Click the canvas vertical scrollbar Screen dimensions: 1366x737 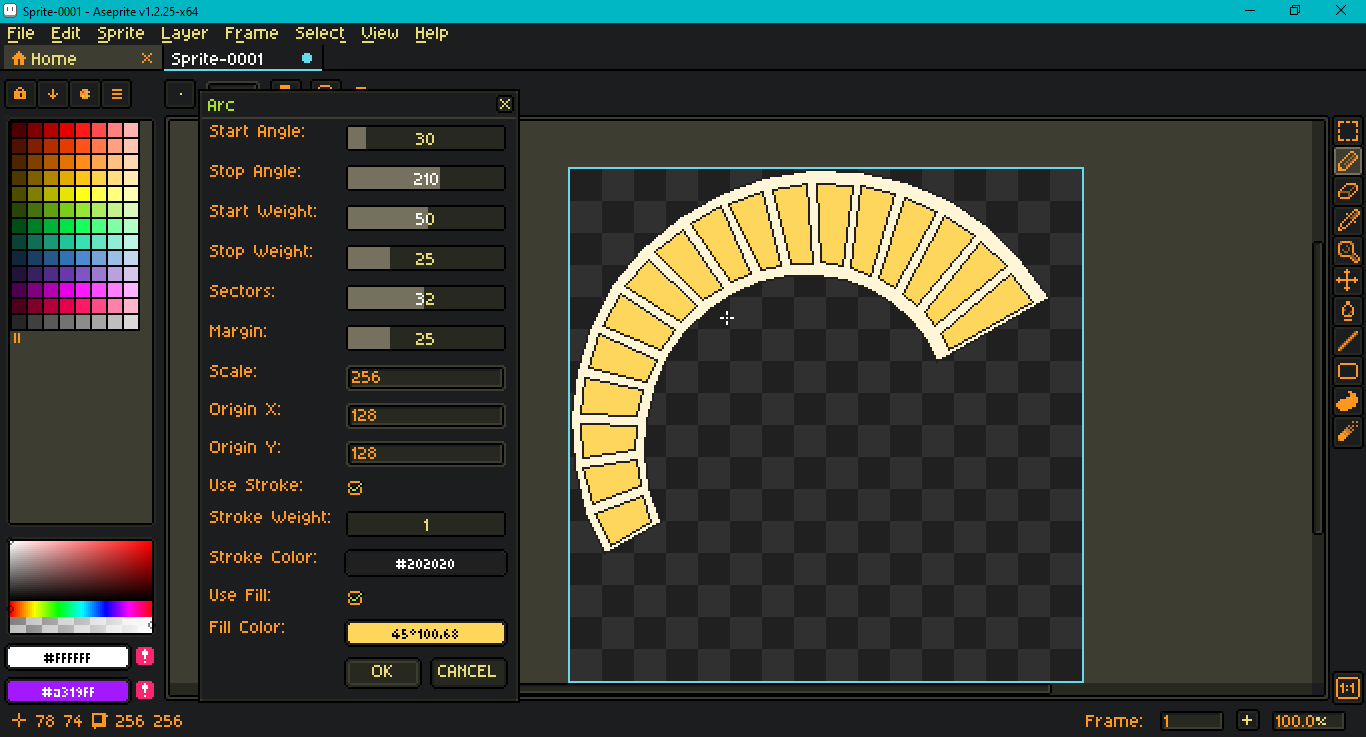click(1318, 388)
